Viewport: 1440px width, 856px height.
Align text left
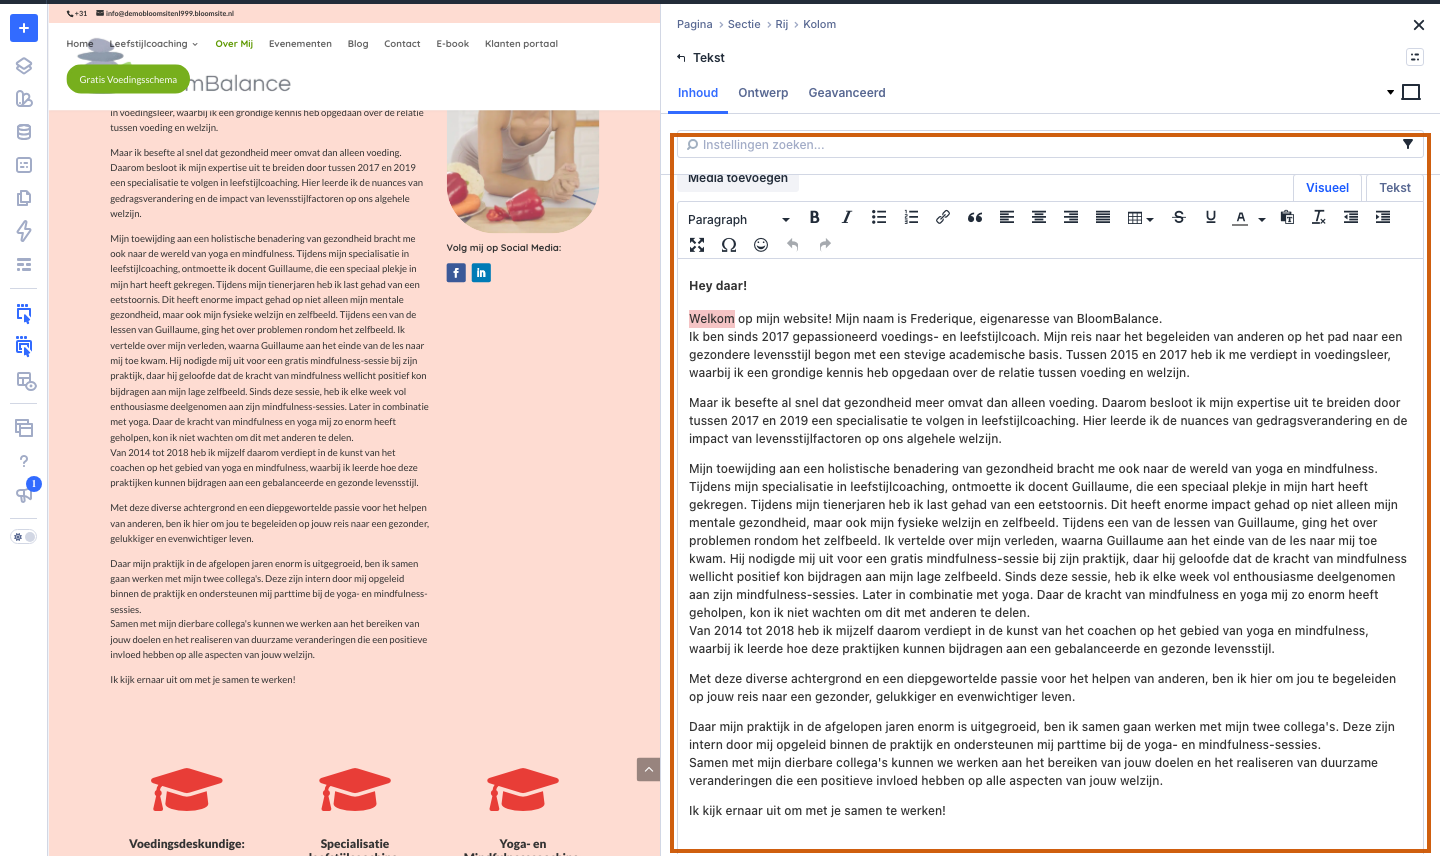click(x=1007, y=217)
